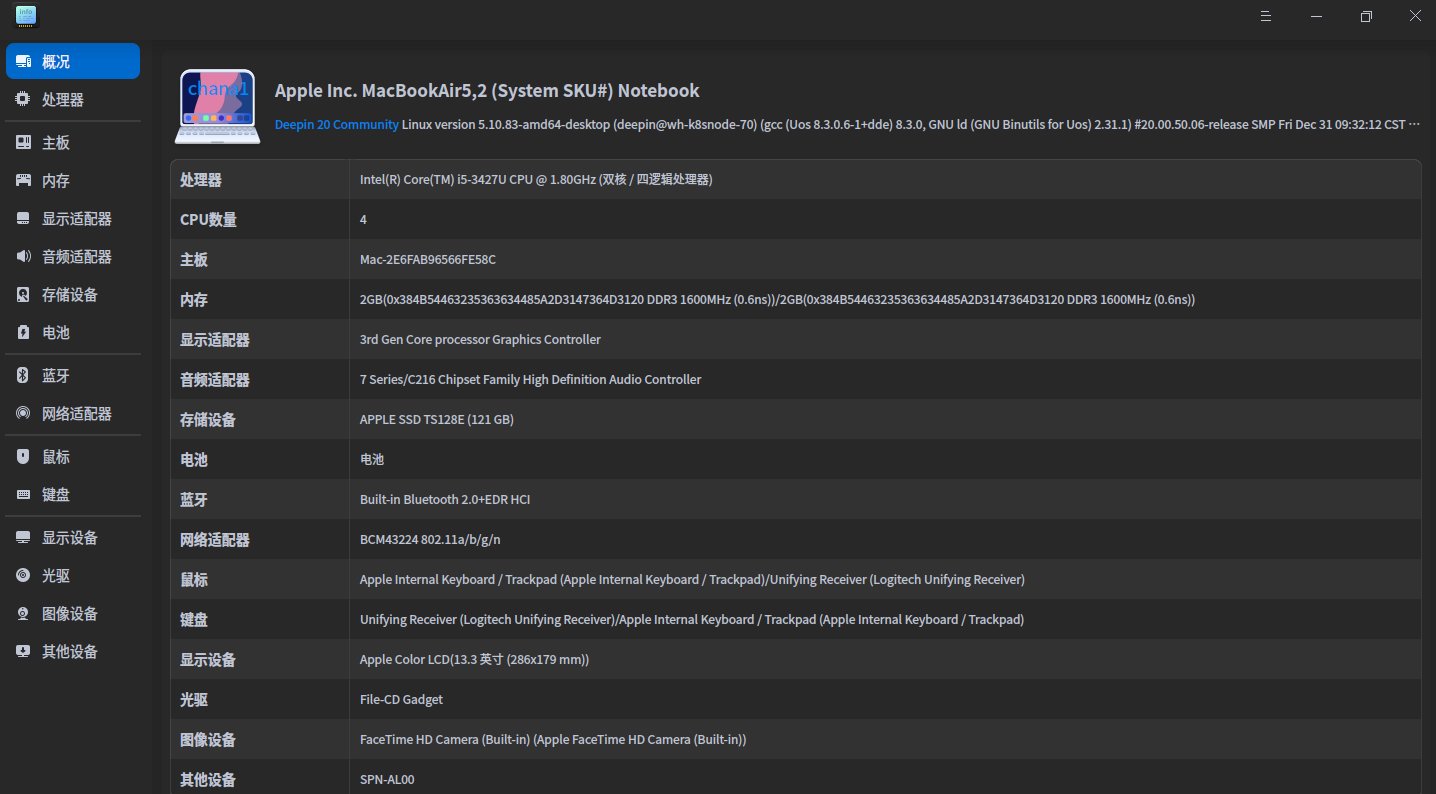Click the 光驱 disc icon in sidebar

[24, 576]
